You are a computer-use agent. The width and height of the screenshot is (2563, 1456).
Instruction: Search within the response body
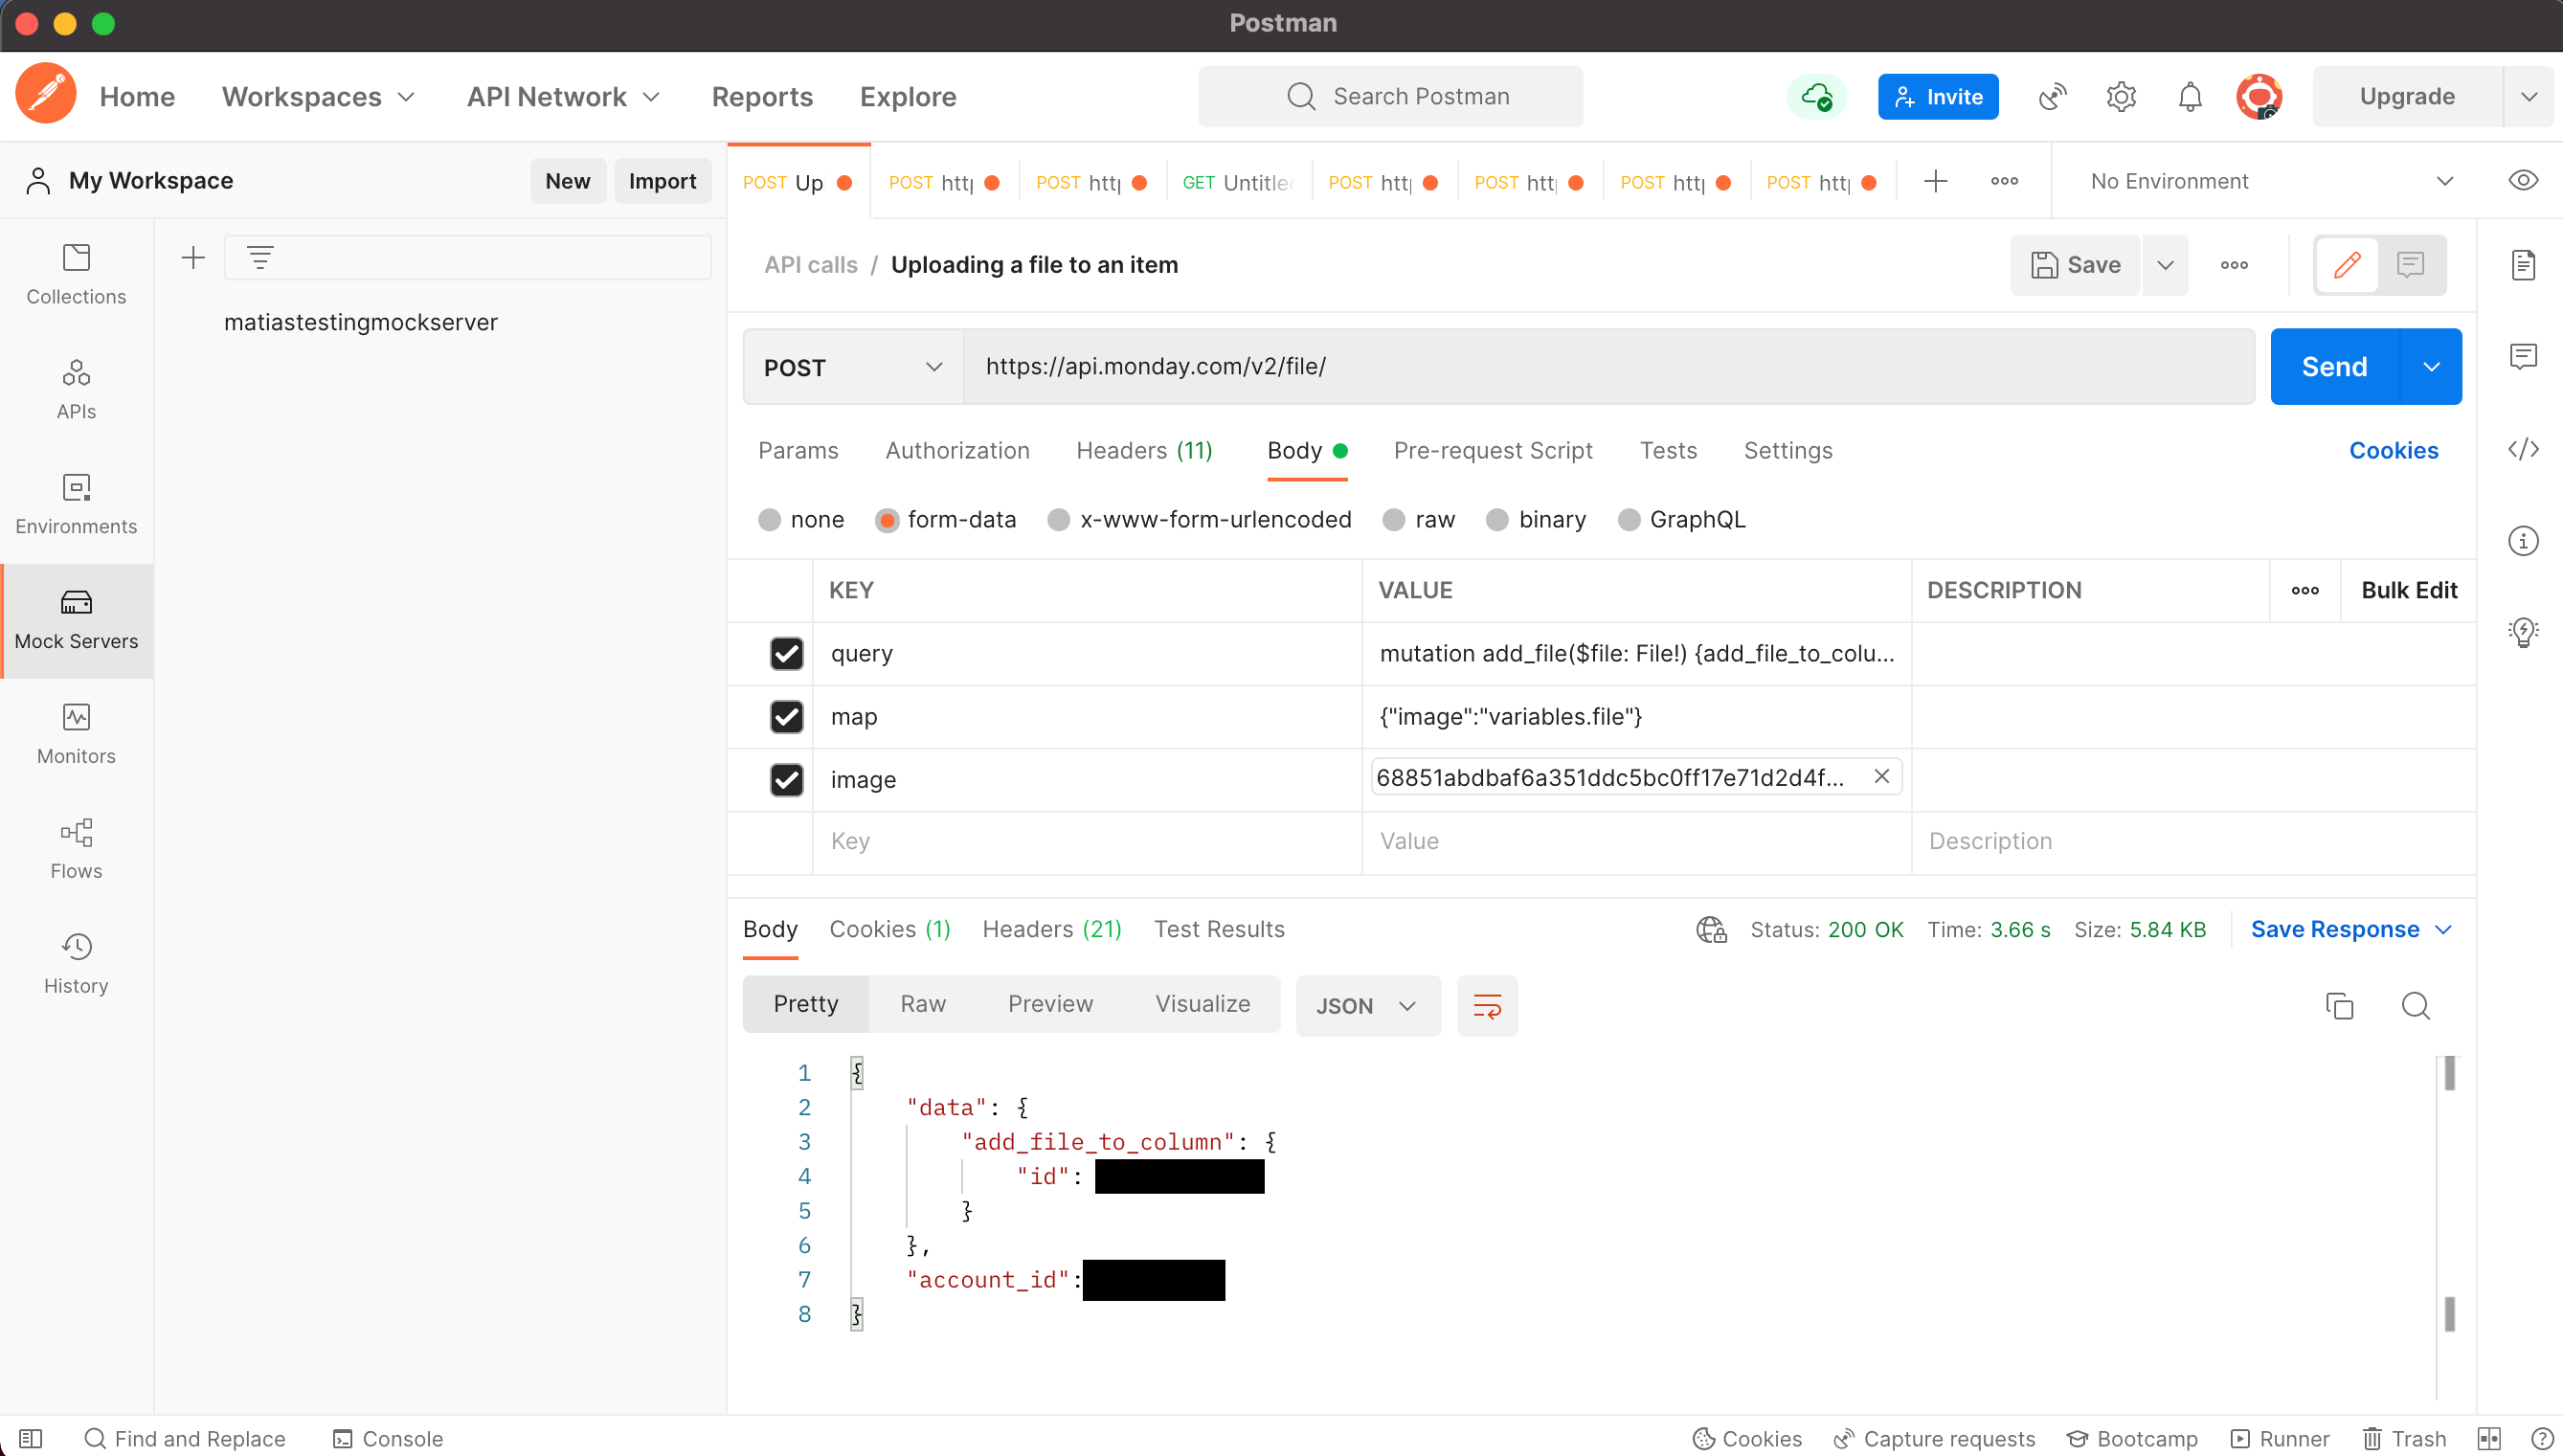[x=2415, y=1005]
